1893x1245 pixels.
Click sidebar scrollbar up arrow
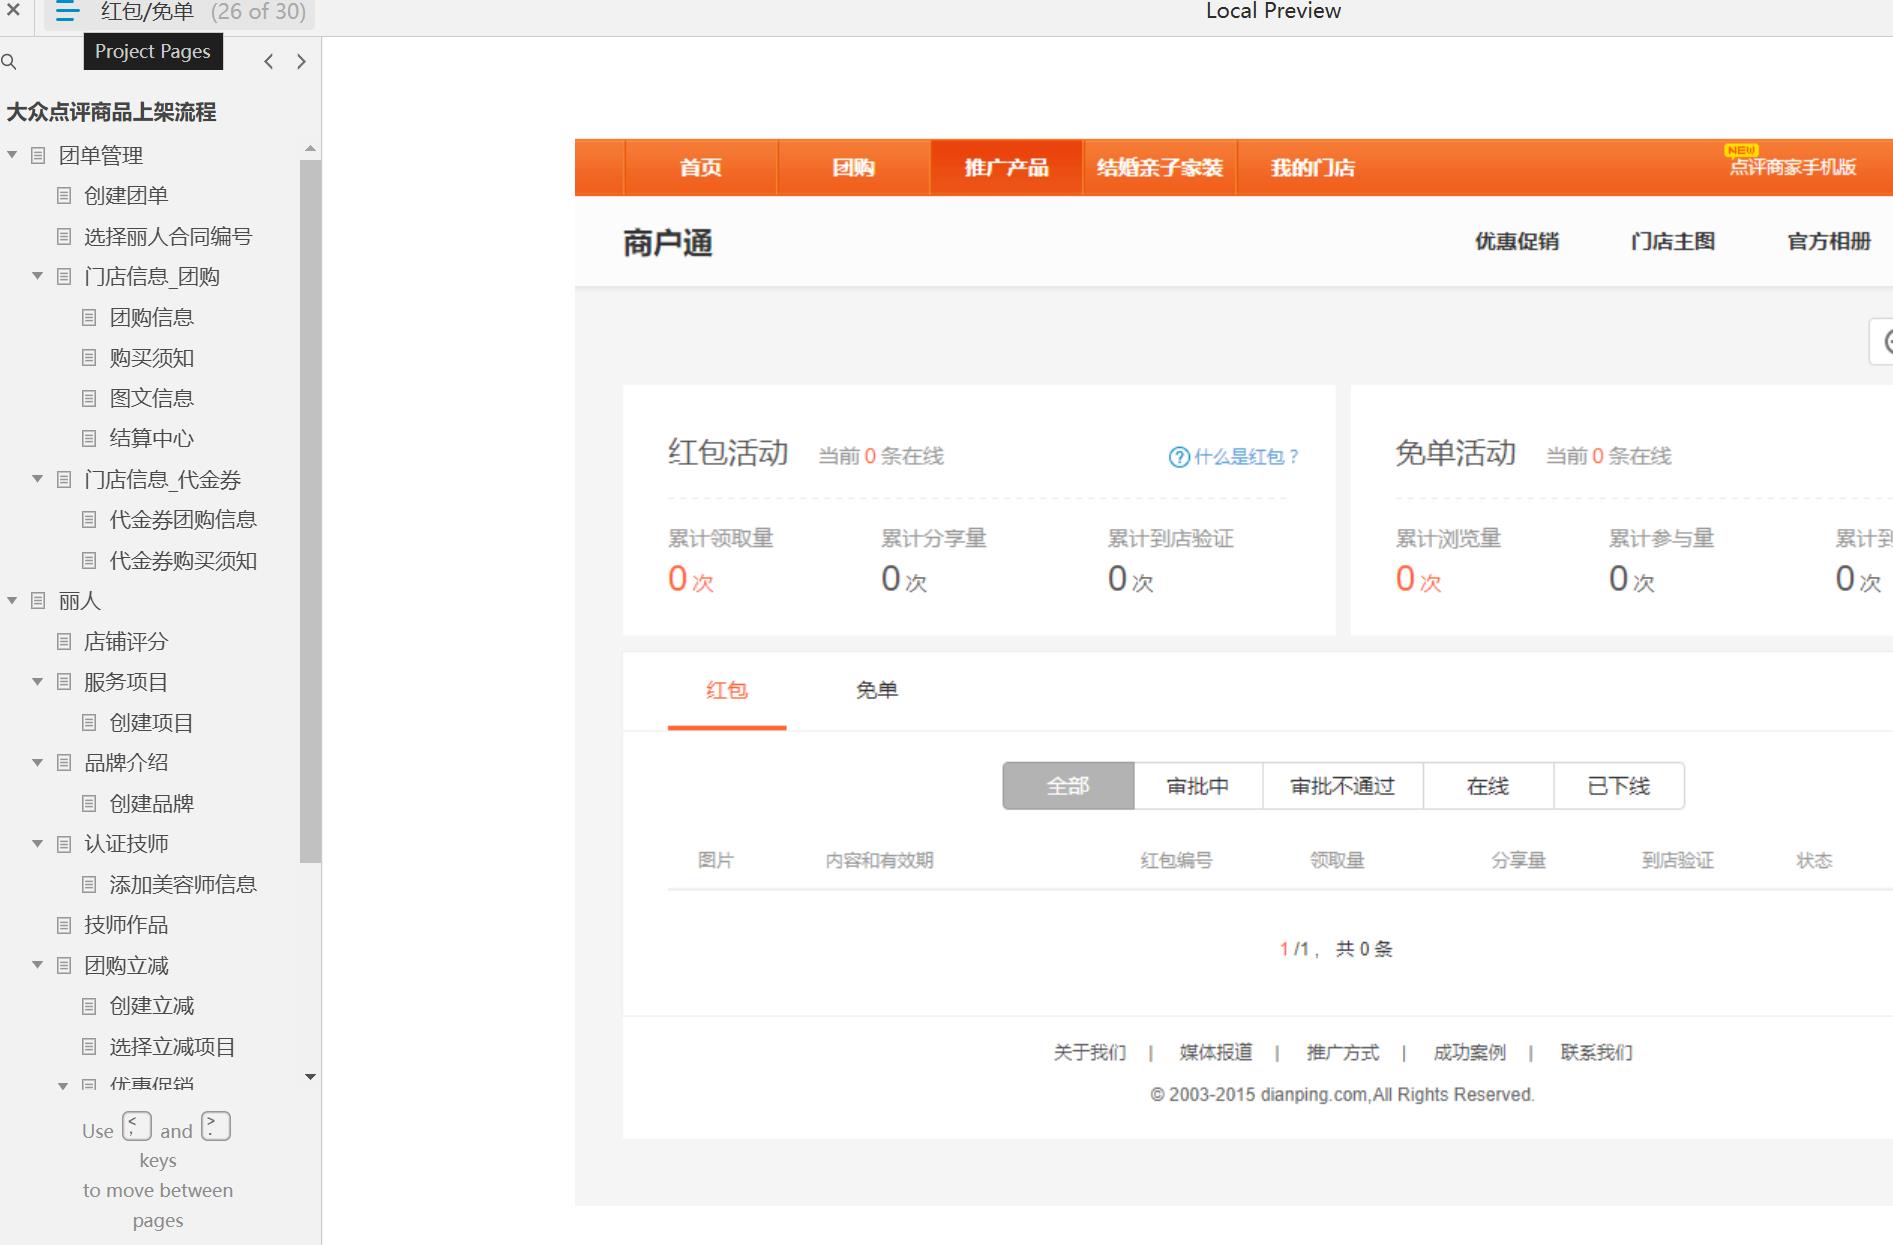point(310,148)
